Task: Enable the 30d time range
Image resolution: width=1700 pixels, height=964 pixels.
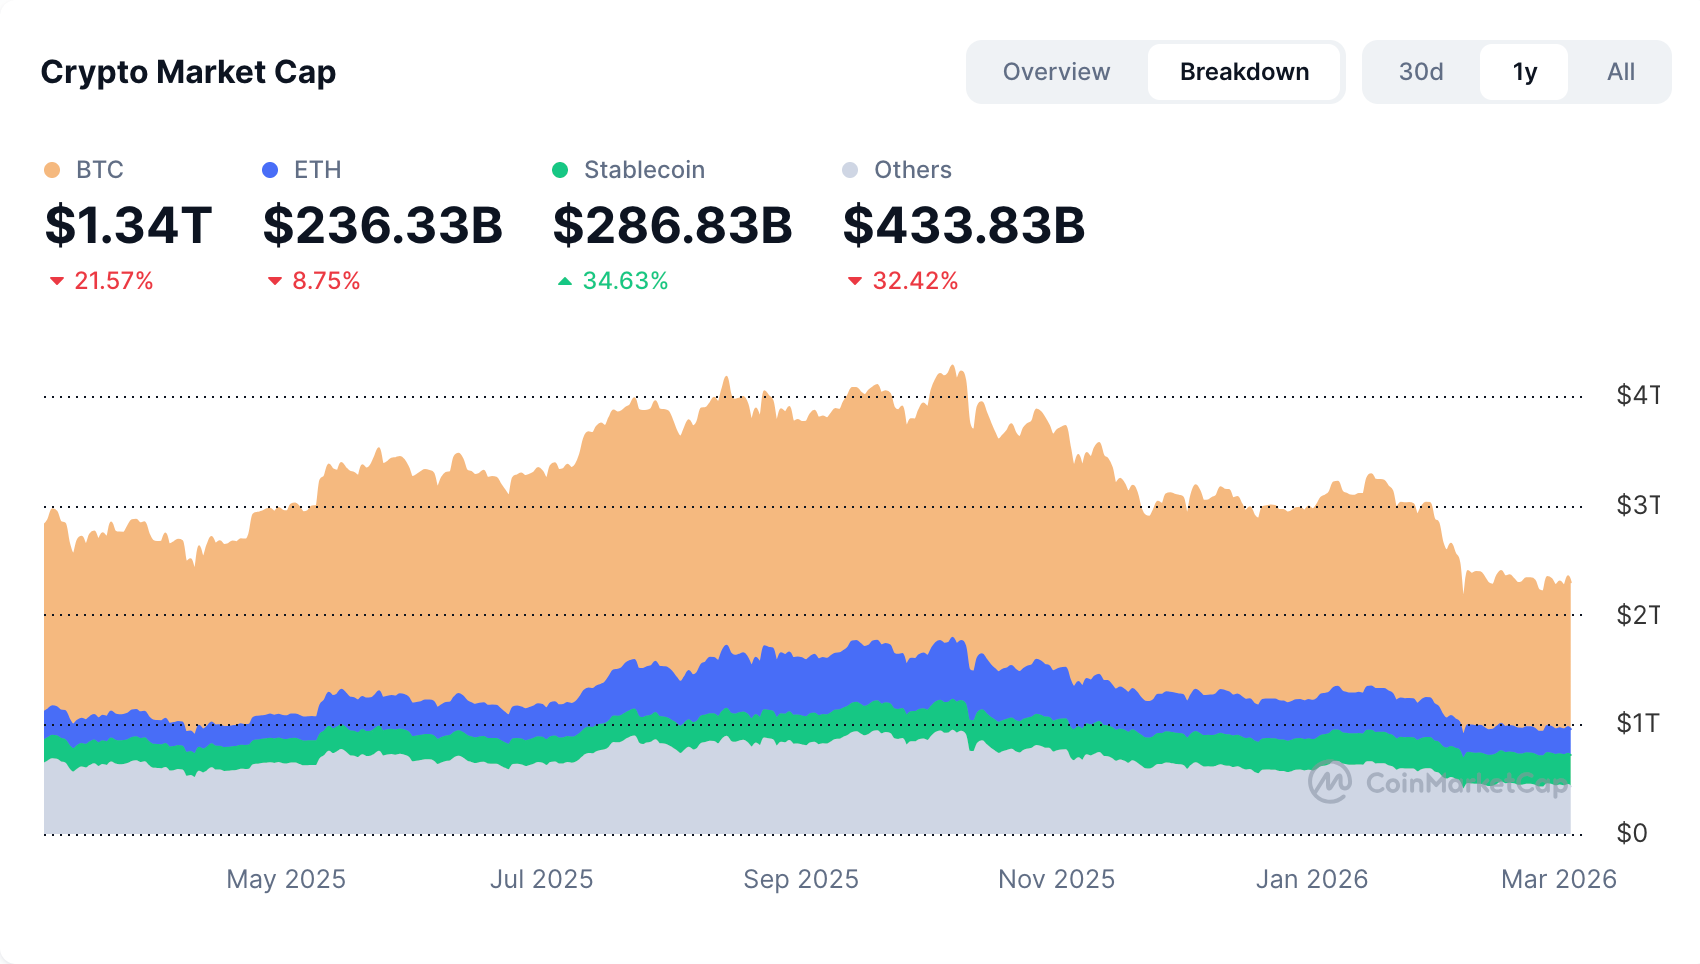Action: (x=1421, y=71)
